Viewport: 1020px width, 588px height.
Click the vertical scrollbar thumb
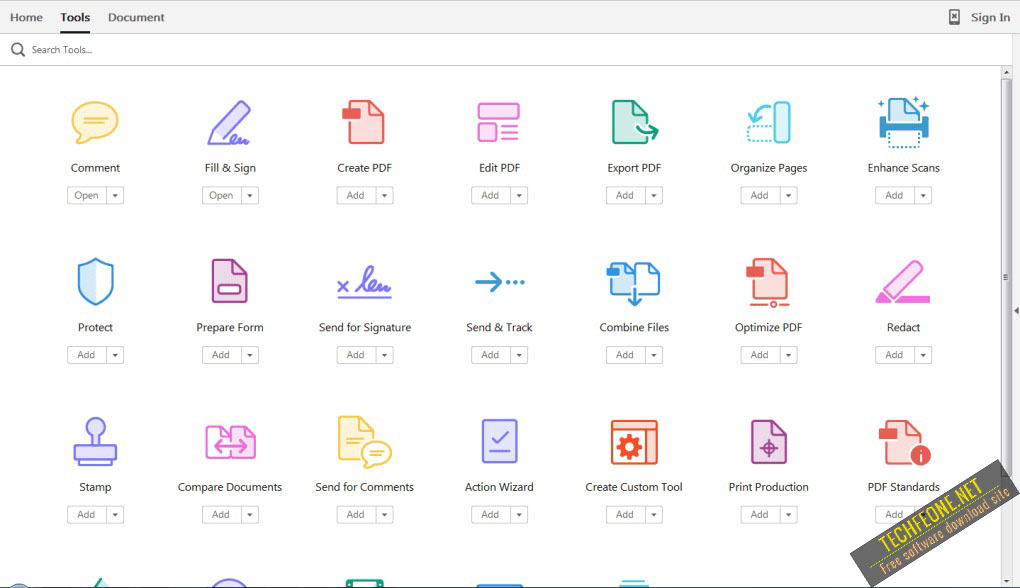click(x=1006, y=278)
